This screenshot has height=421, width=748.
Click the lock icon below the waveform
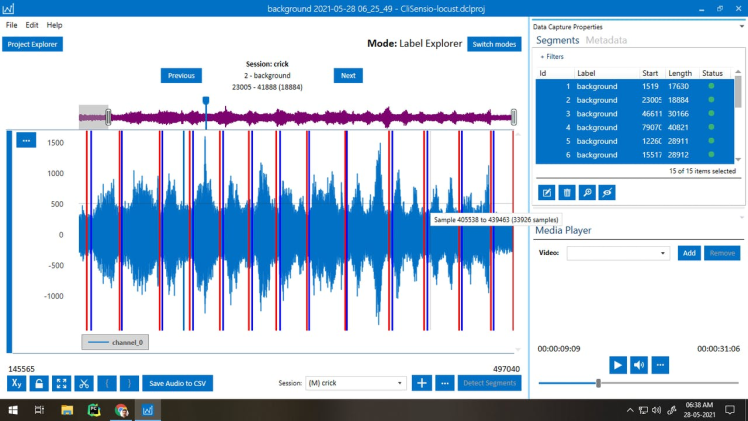tap(39, 383)
